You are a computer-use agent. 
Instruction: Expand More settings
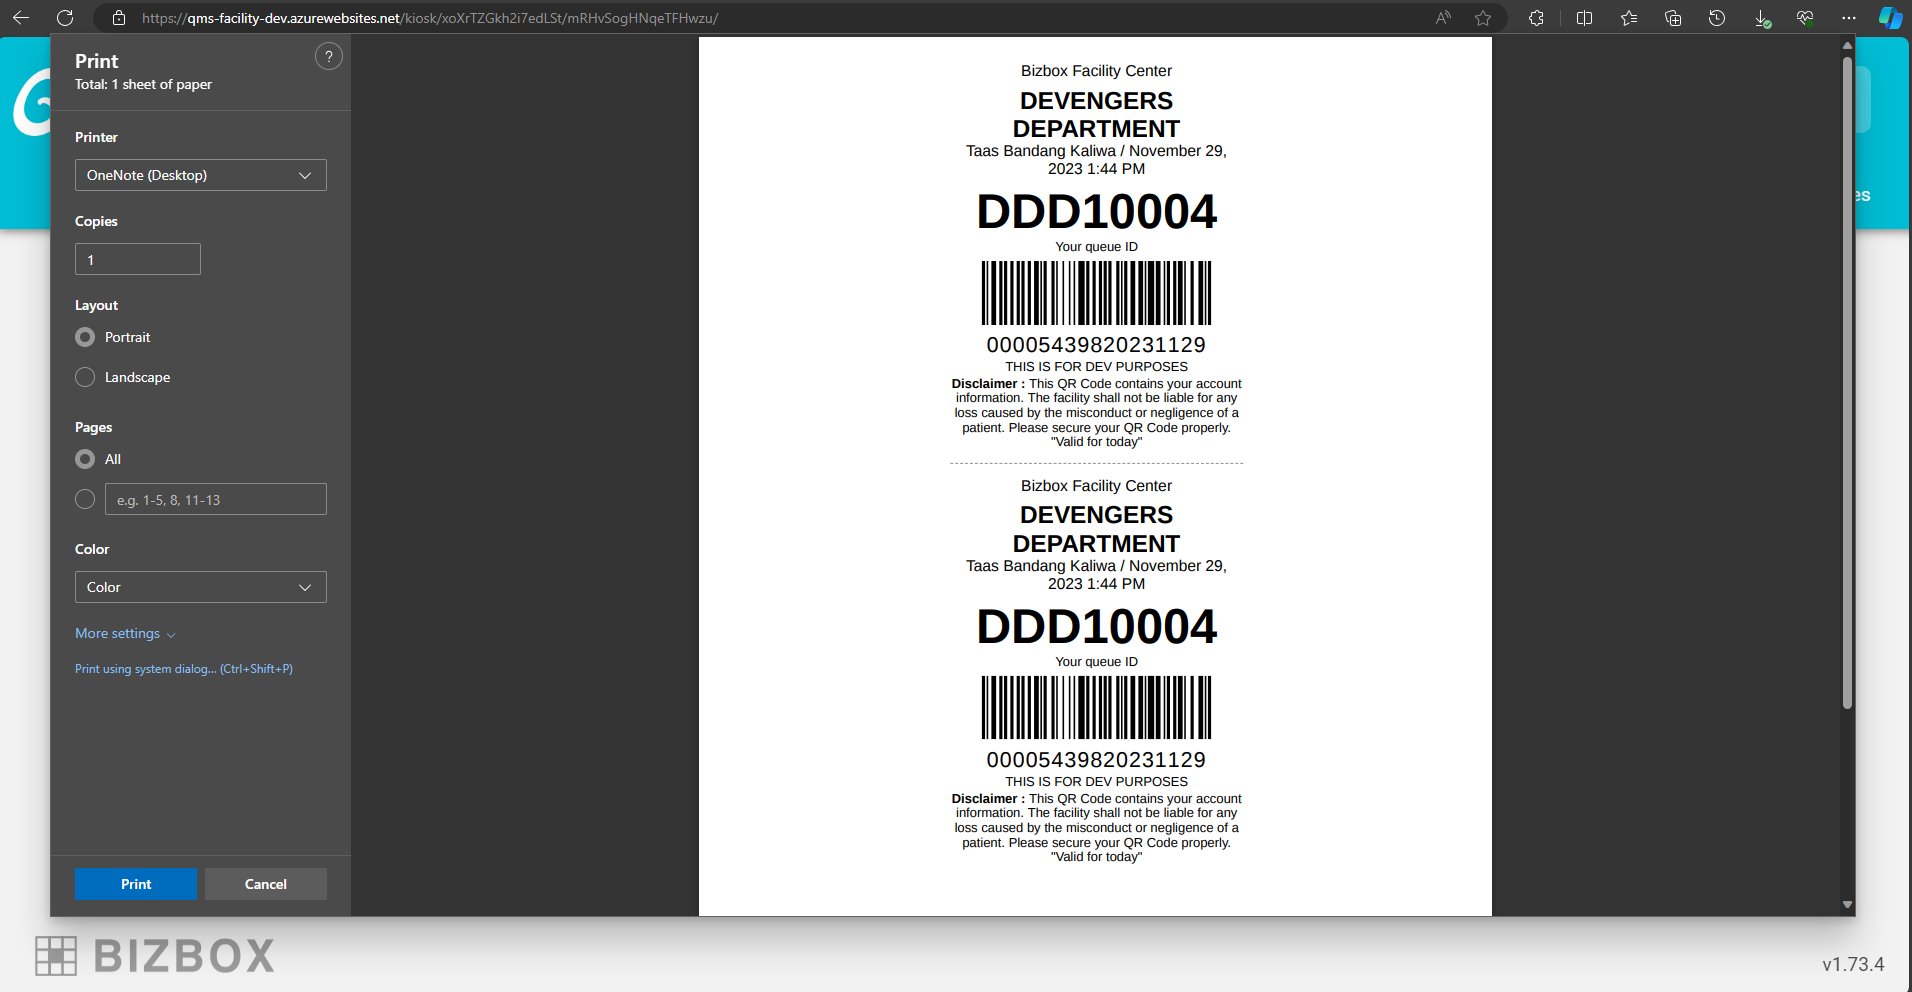[x=125, y=633]
